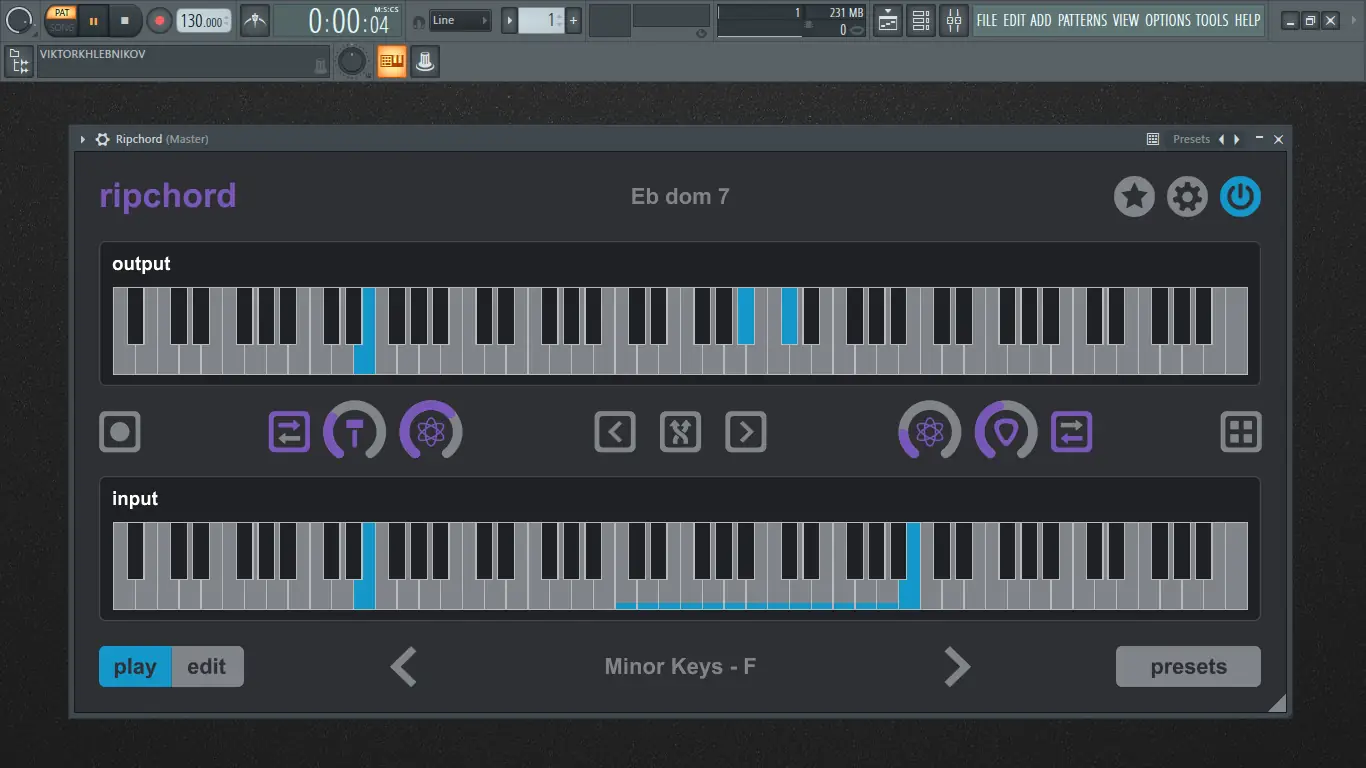Go to the previous preset with the left chevron
Screen dimensions: 1366x768
(403, 667)
